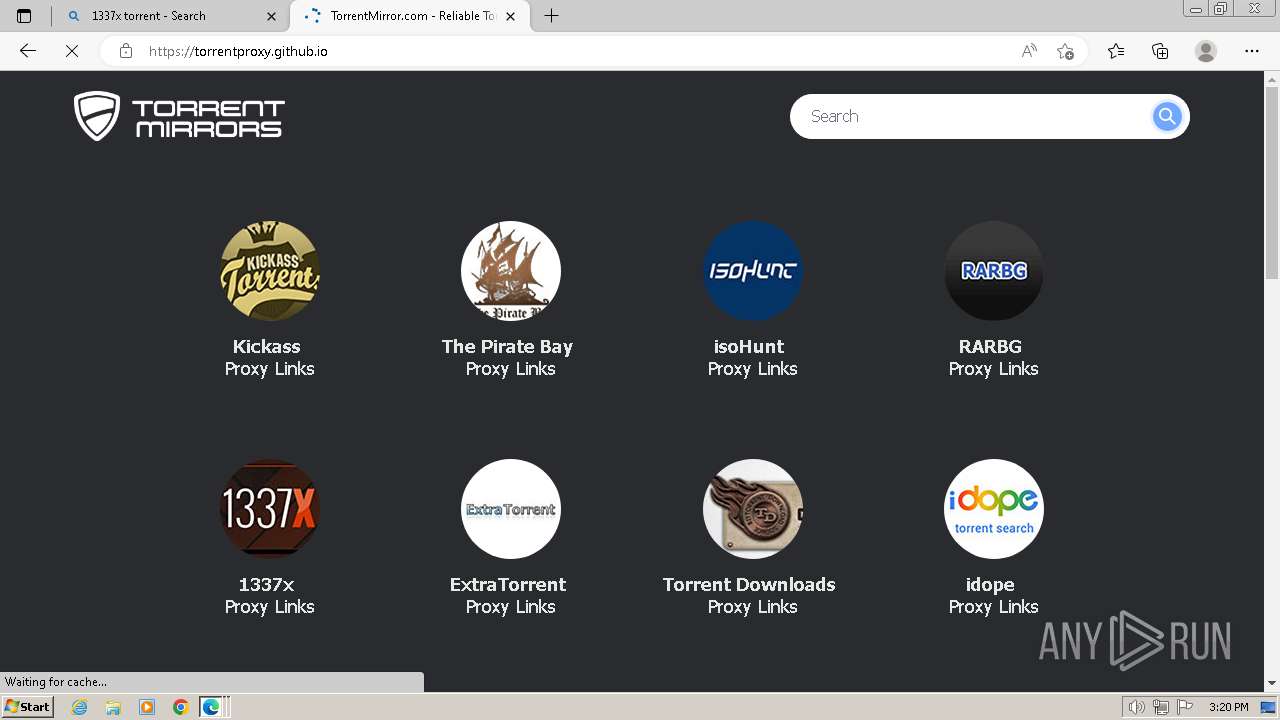Screen dimensions: 1280x720
Task: Click the page vertical scrollbar thumb
Action: click(x=1272, y=183)
